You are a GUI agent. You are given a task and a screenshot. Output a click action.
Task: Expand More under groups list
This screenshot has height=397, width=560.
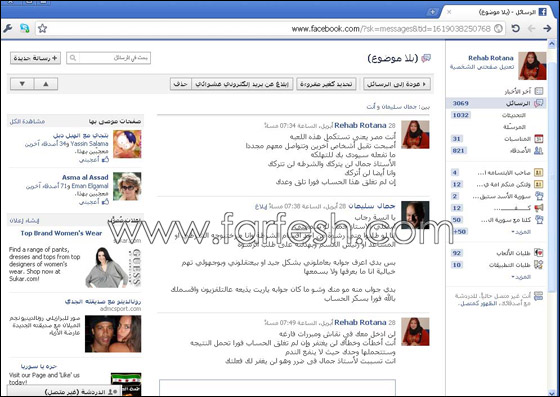coord(521,232)
